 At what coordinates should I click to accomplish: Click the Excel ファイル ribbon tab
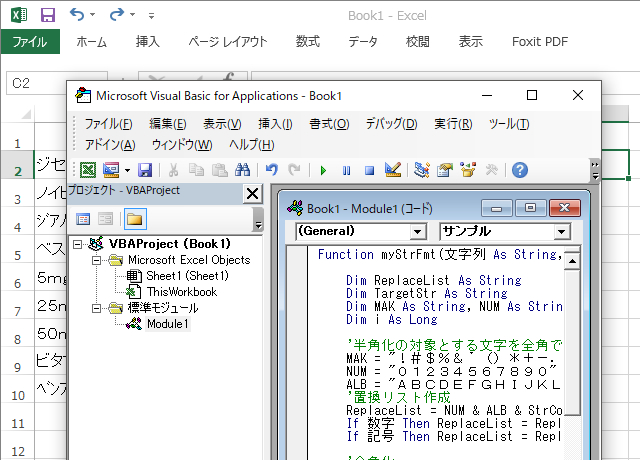coord(29,41)
